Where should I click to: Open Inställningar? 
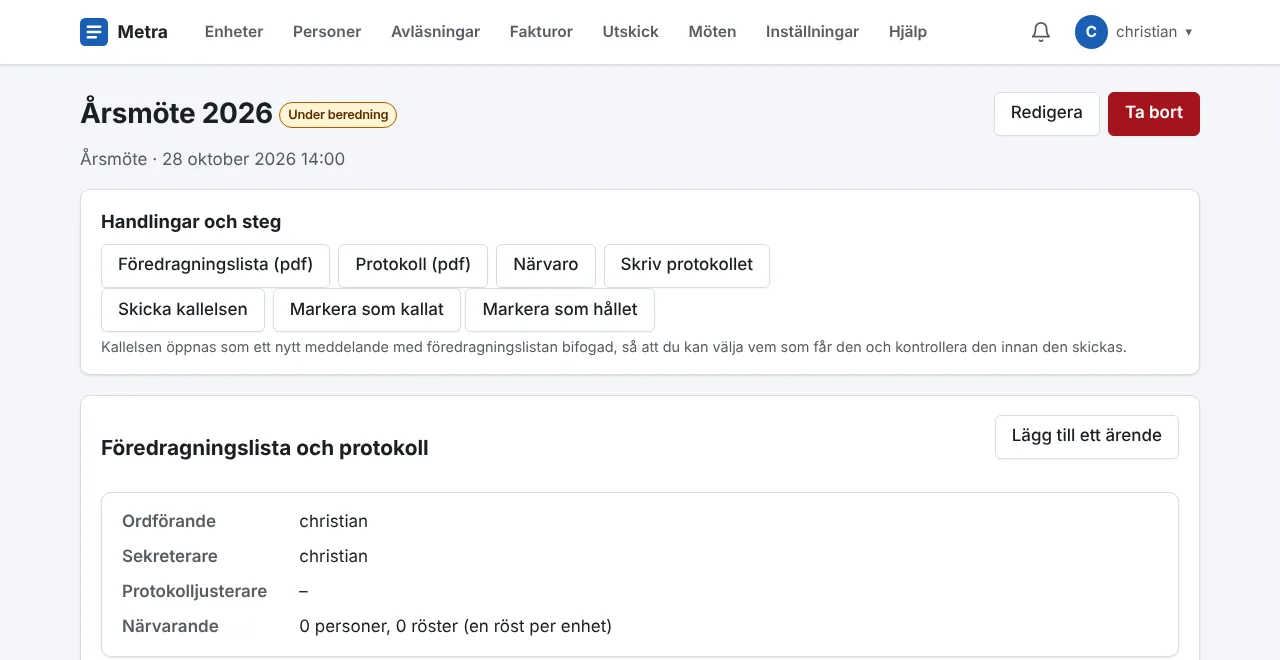812,32
